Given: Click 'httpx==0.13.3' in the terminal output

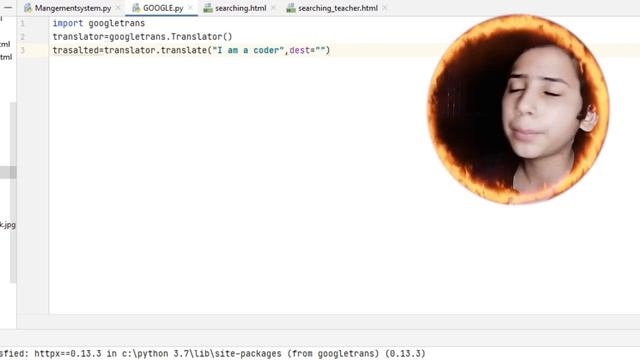Looking at the screenshot, I should [x=68, y=353].
